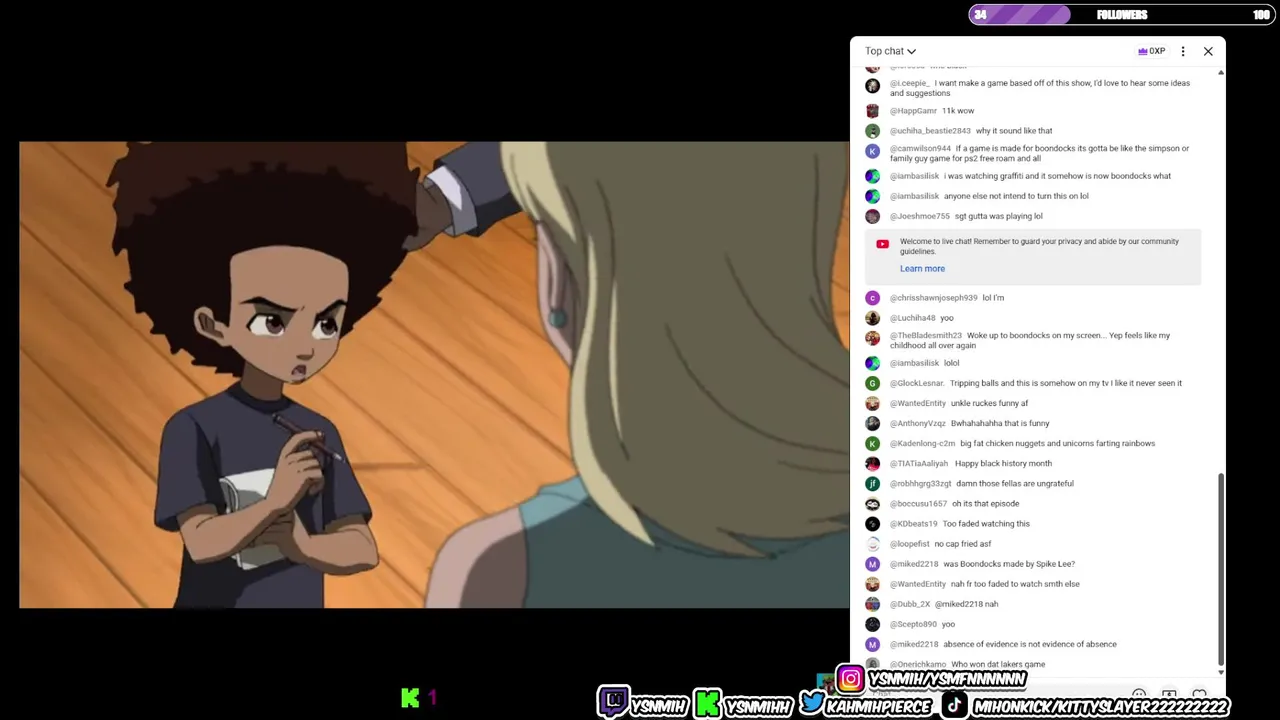Open the K avatar of @camwilson944
1280x720 pixels.
pos(872,151)
